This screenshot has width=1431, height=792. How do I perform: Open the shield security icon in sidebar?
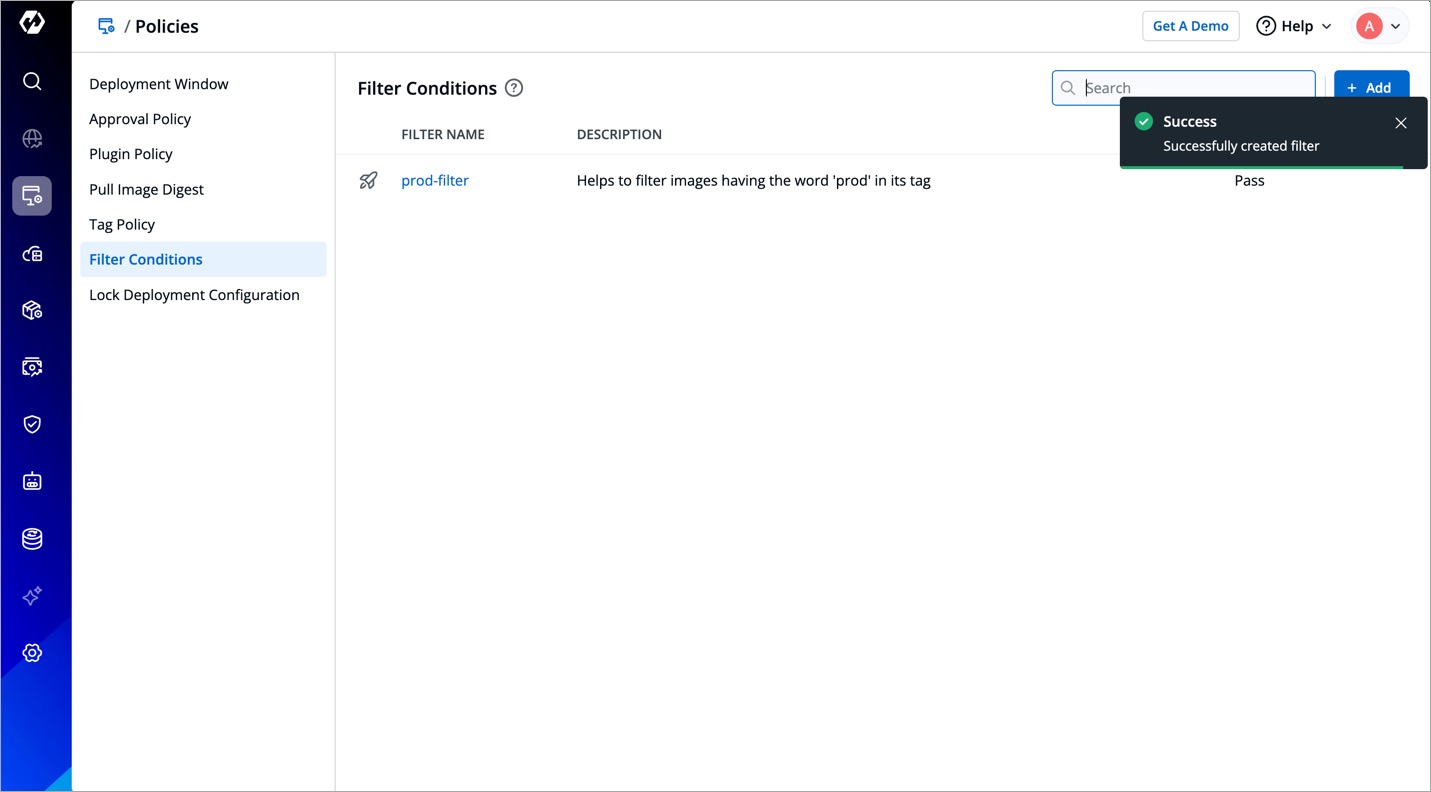pyautogui.click(x=32, y=424)
